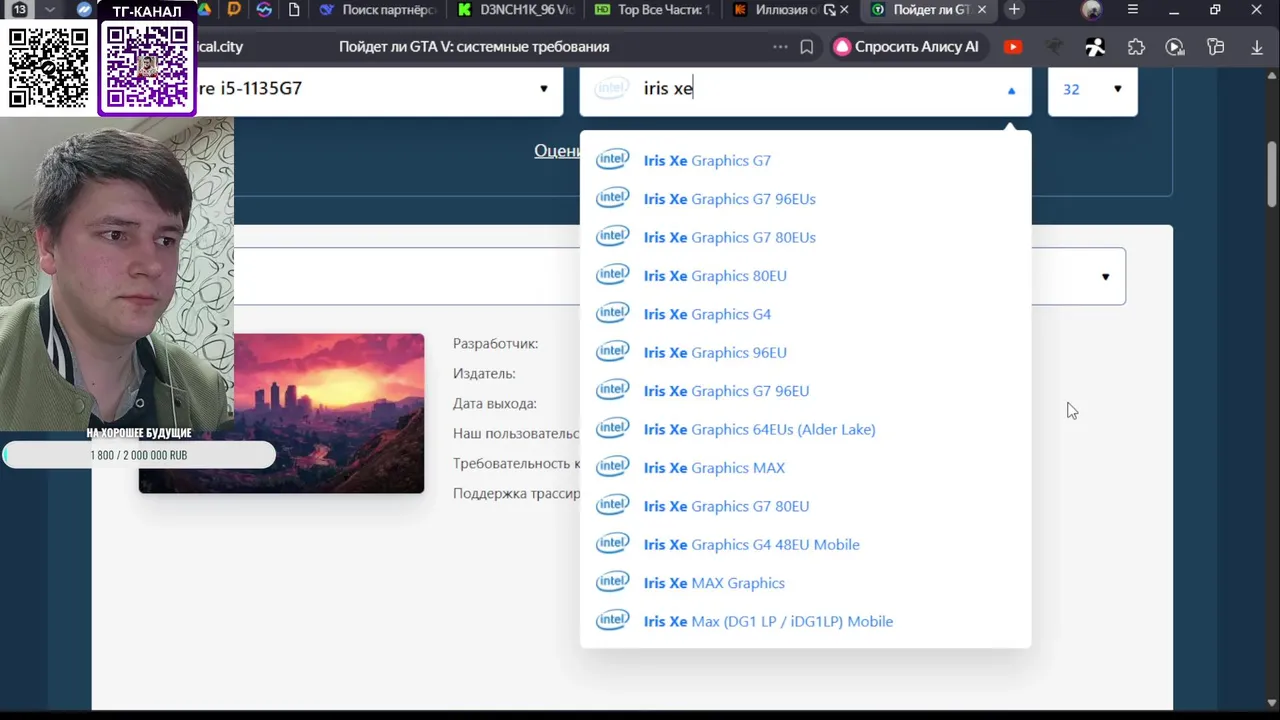This screenshot has width=1280, height=720.
Task: Bookmark this page with the bookmark icon
Action: (x=807, y=47)
